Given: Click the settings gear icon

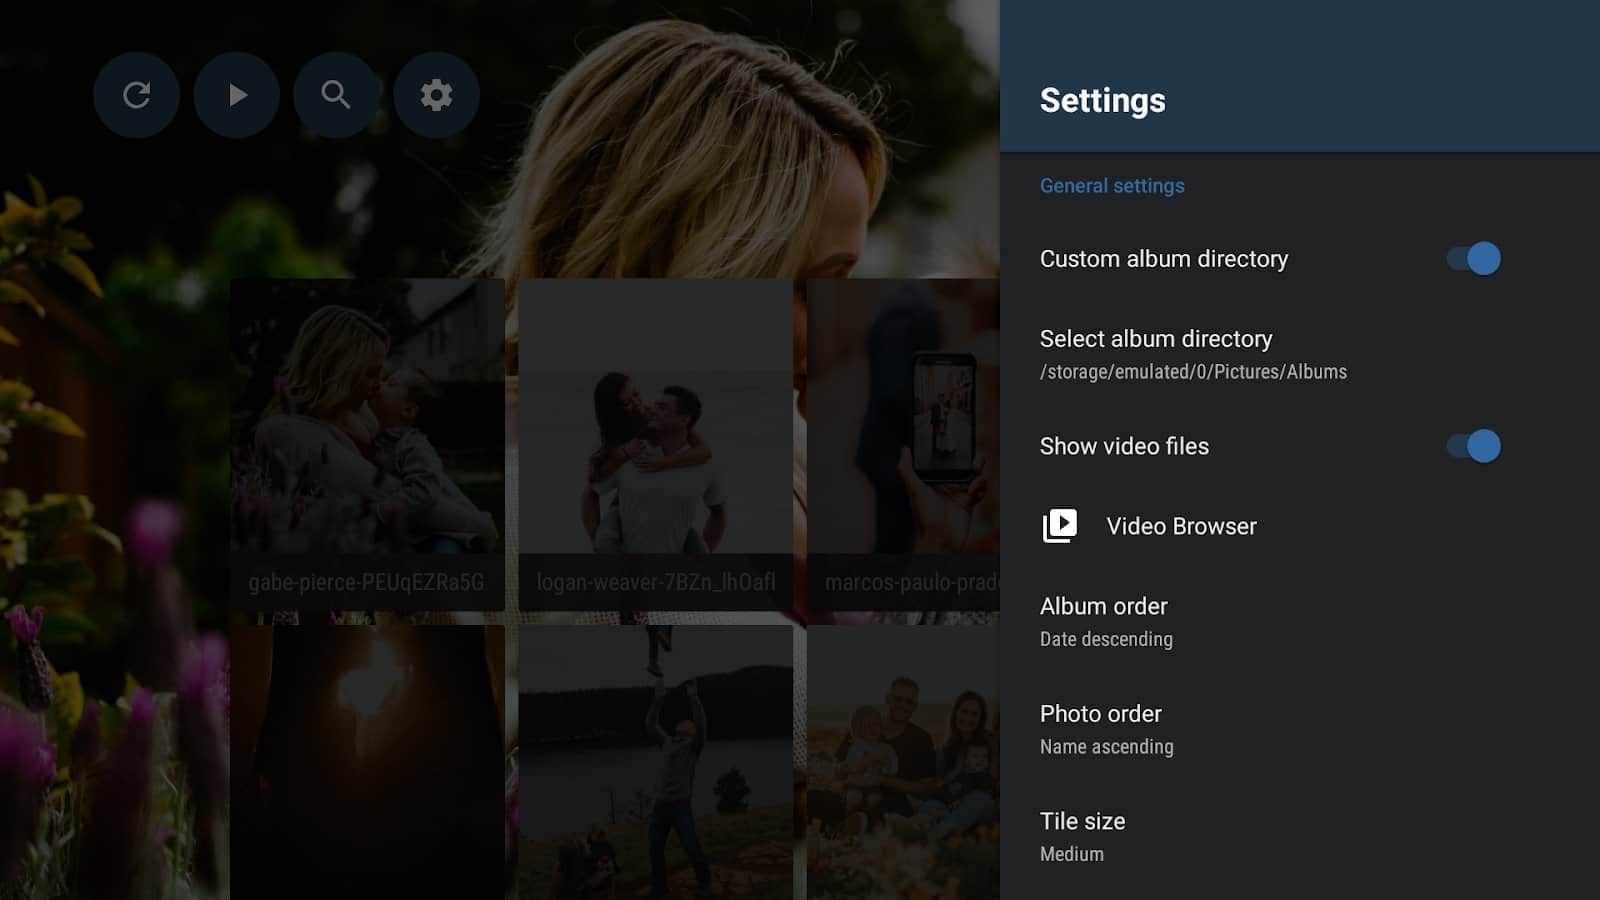Looking at the screenshot, I should pos(436,95).
